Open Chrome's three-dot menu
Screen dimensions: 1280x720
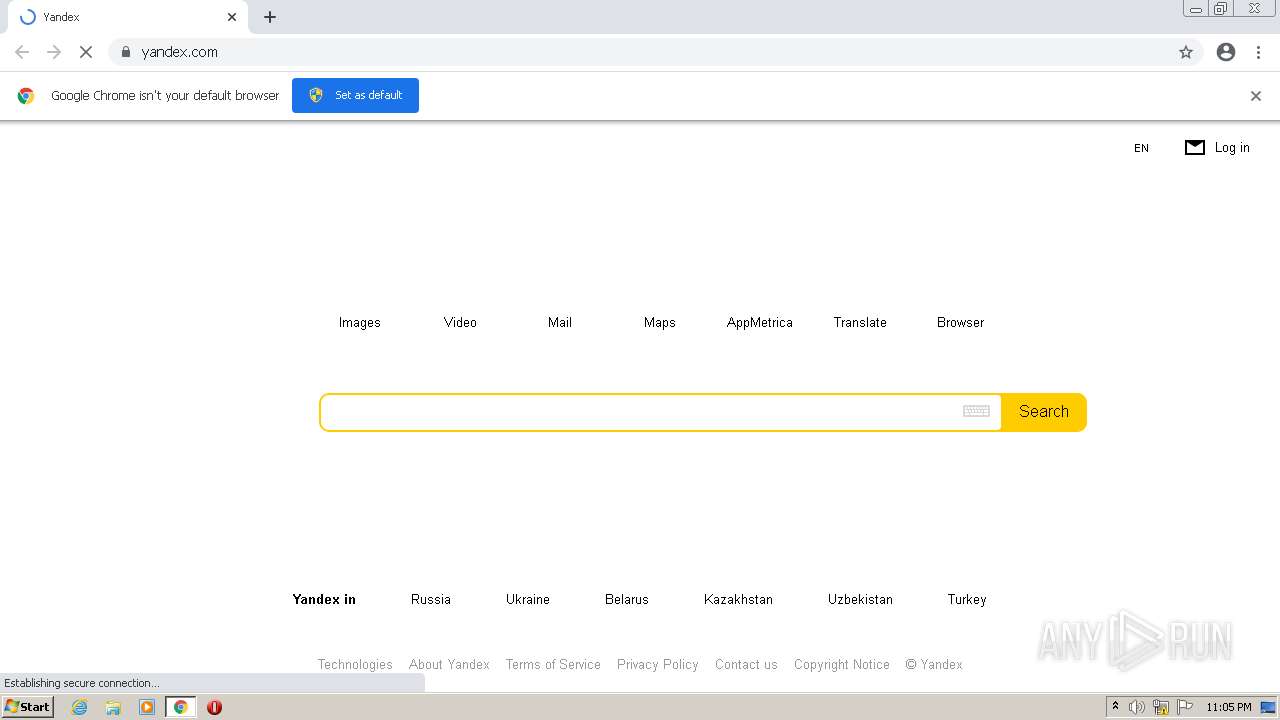coord(1258,52)
